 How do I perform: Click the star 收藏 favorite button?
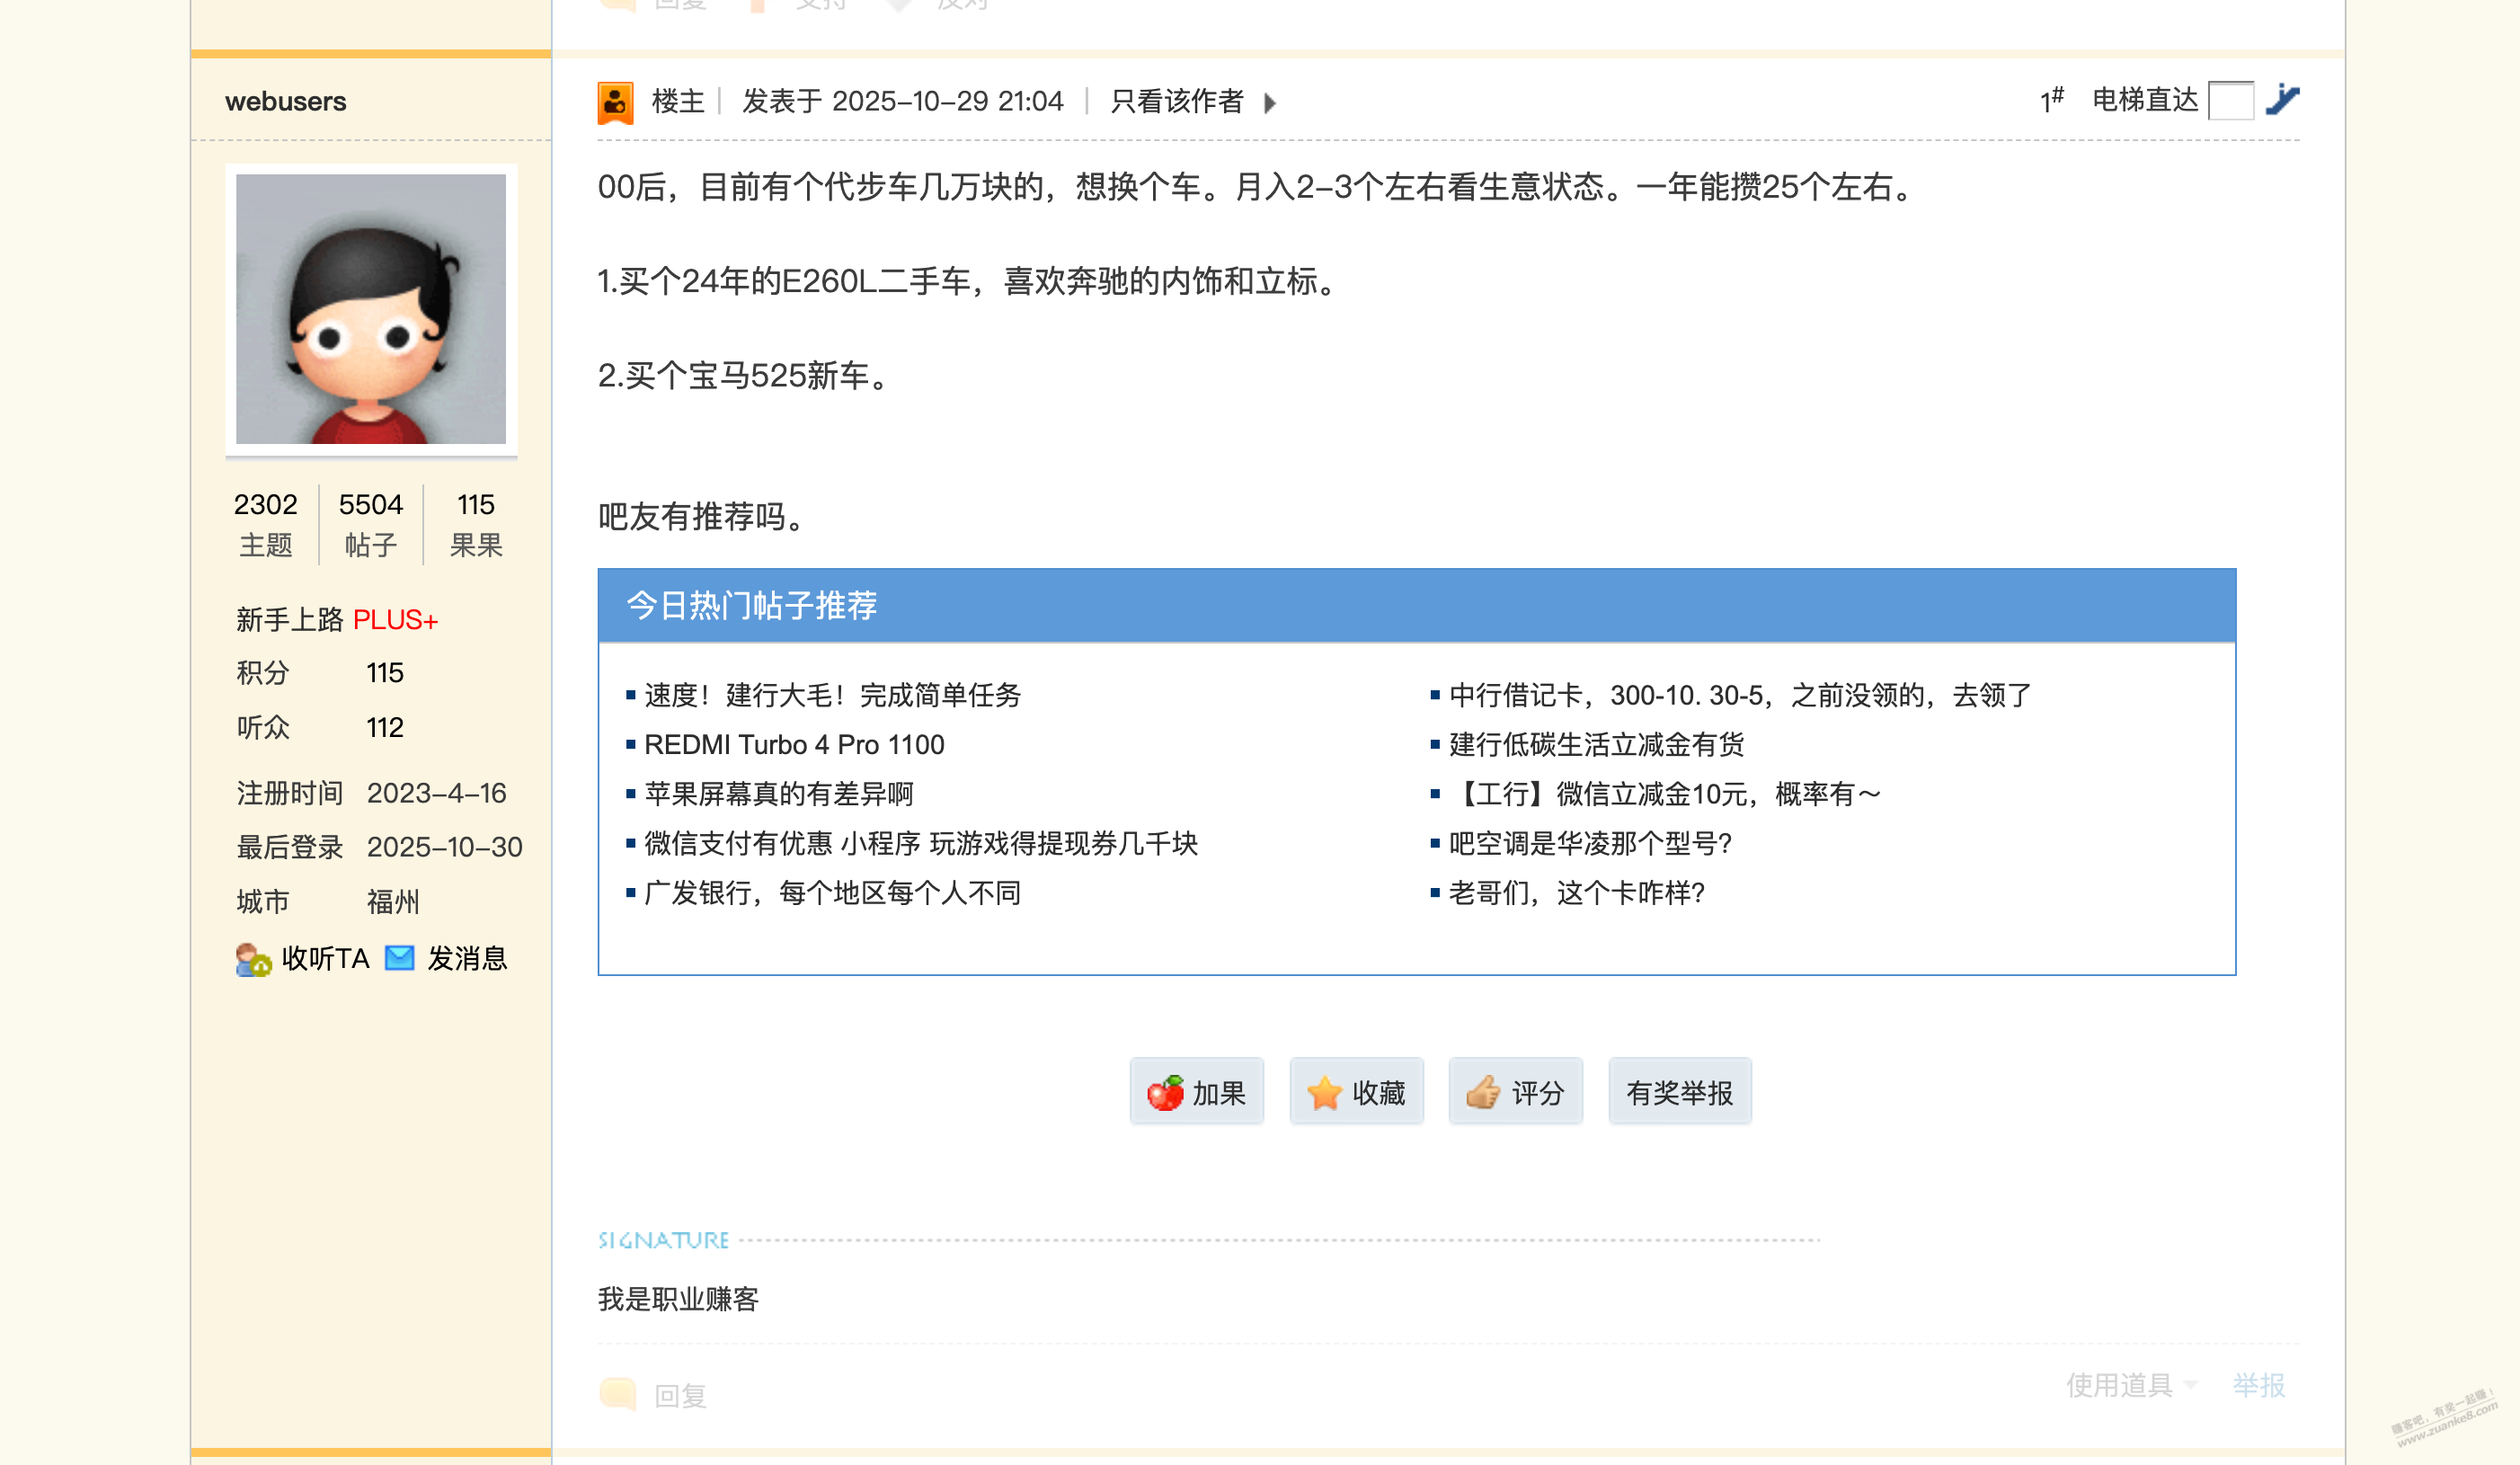click(1356, 1092)
